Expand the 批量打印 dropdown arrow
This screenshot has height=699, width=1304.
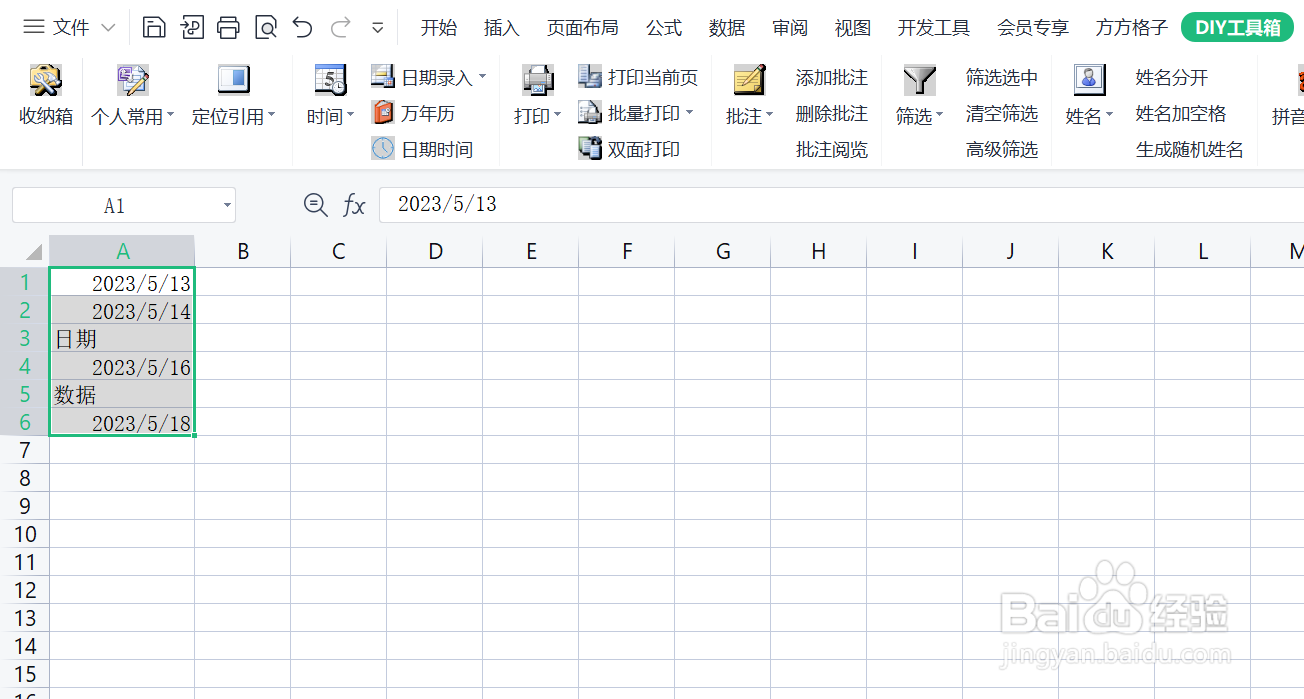tap(689, 113)
